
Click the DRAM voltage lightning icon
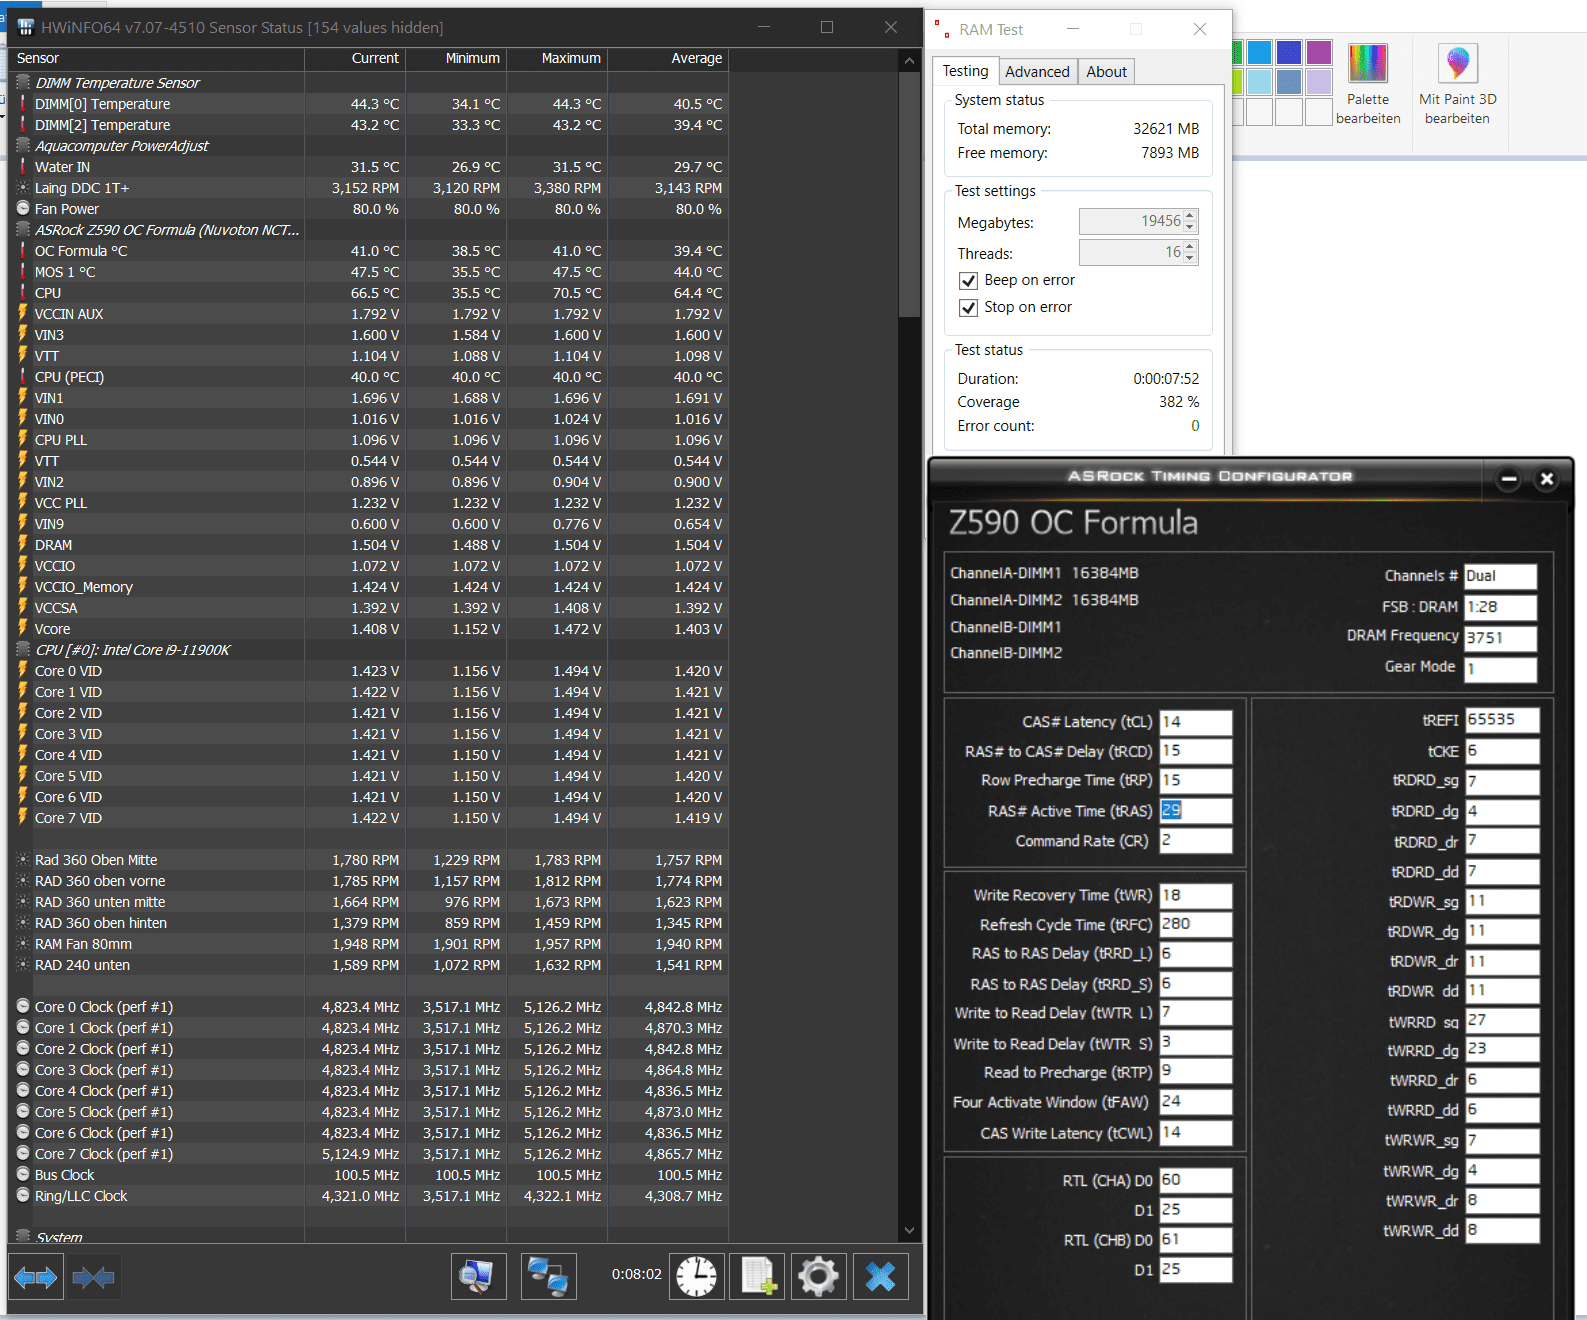tap(23, 545)
